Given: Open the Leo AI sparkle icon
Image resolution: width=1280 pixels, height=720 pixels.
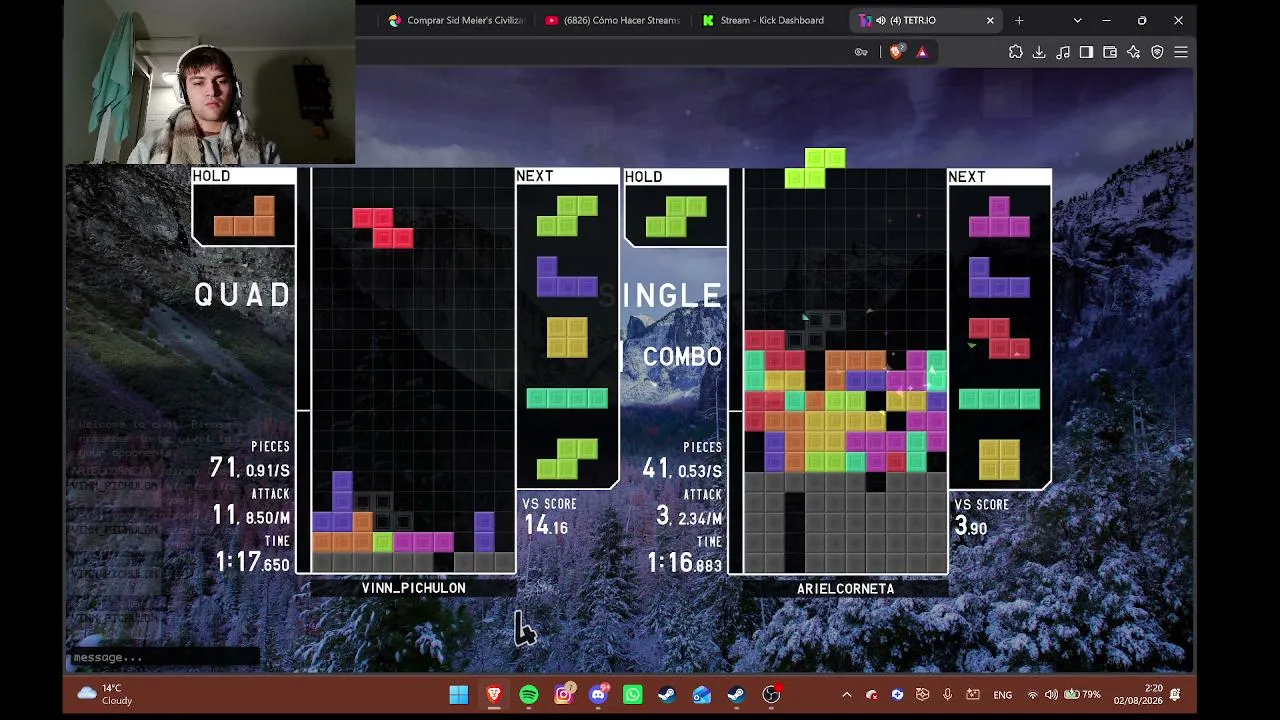Looking at the screenshot, I should [x=1133, y=52].
